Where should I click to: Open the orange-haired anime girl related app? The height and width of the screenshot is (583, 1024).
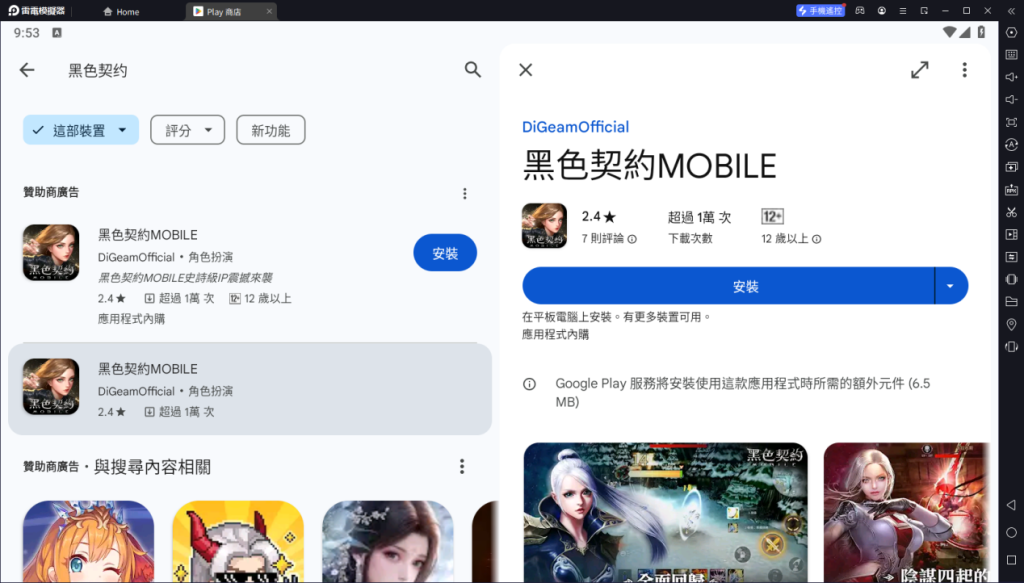pyautogui.click(x=88, y=541)
